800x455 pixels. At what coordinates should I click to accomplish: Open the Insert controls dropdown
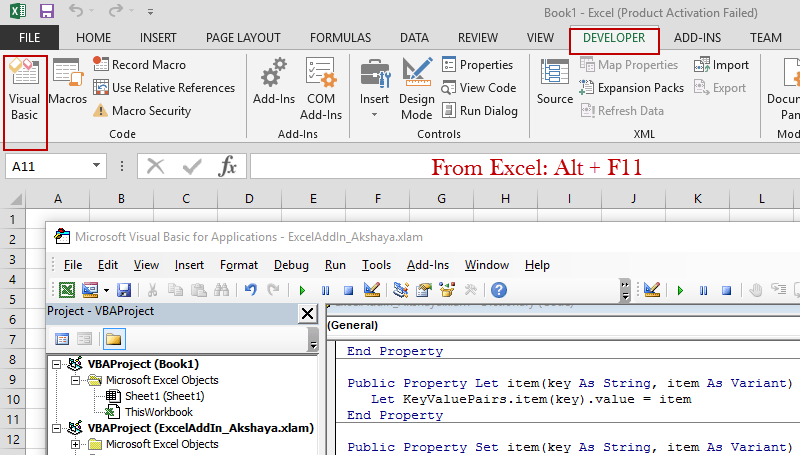[374, 89]
